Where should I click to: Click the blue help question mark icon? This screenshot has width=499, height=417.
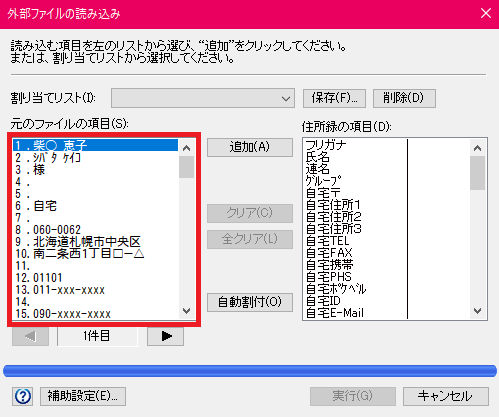(23, 396)
